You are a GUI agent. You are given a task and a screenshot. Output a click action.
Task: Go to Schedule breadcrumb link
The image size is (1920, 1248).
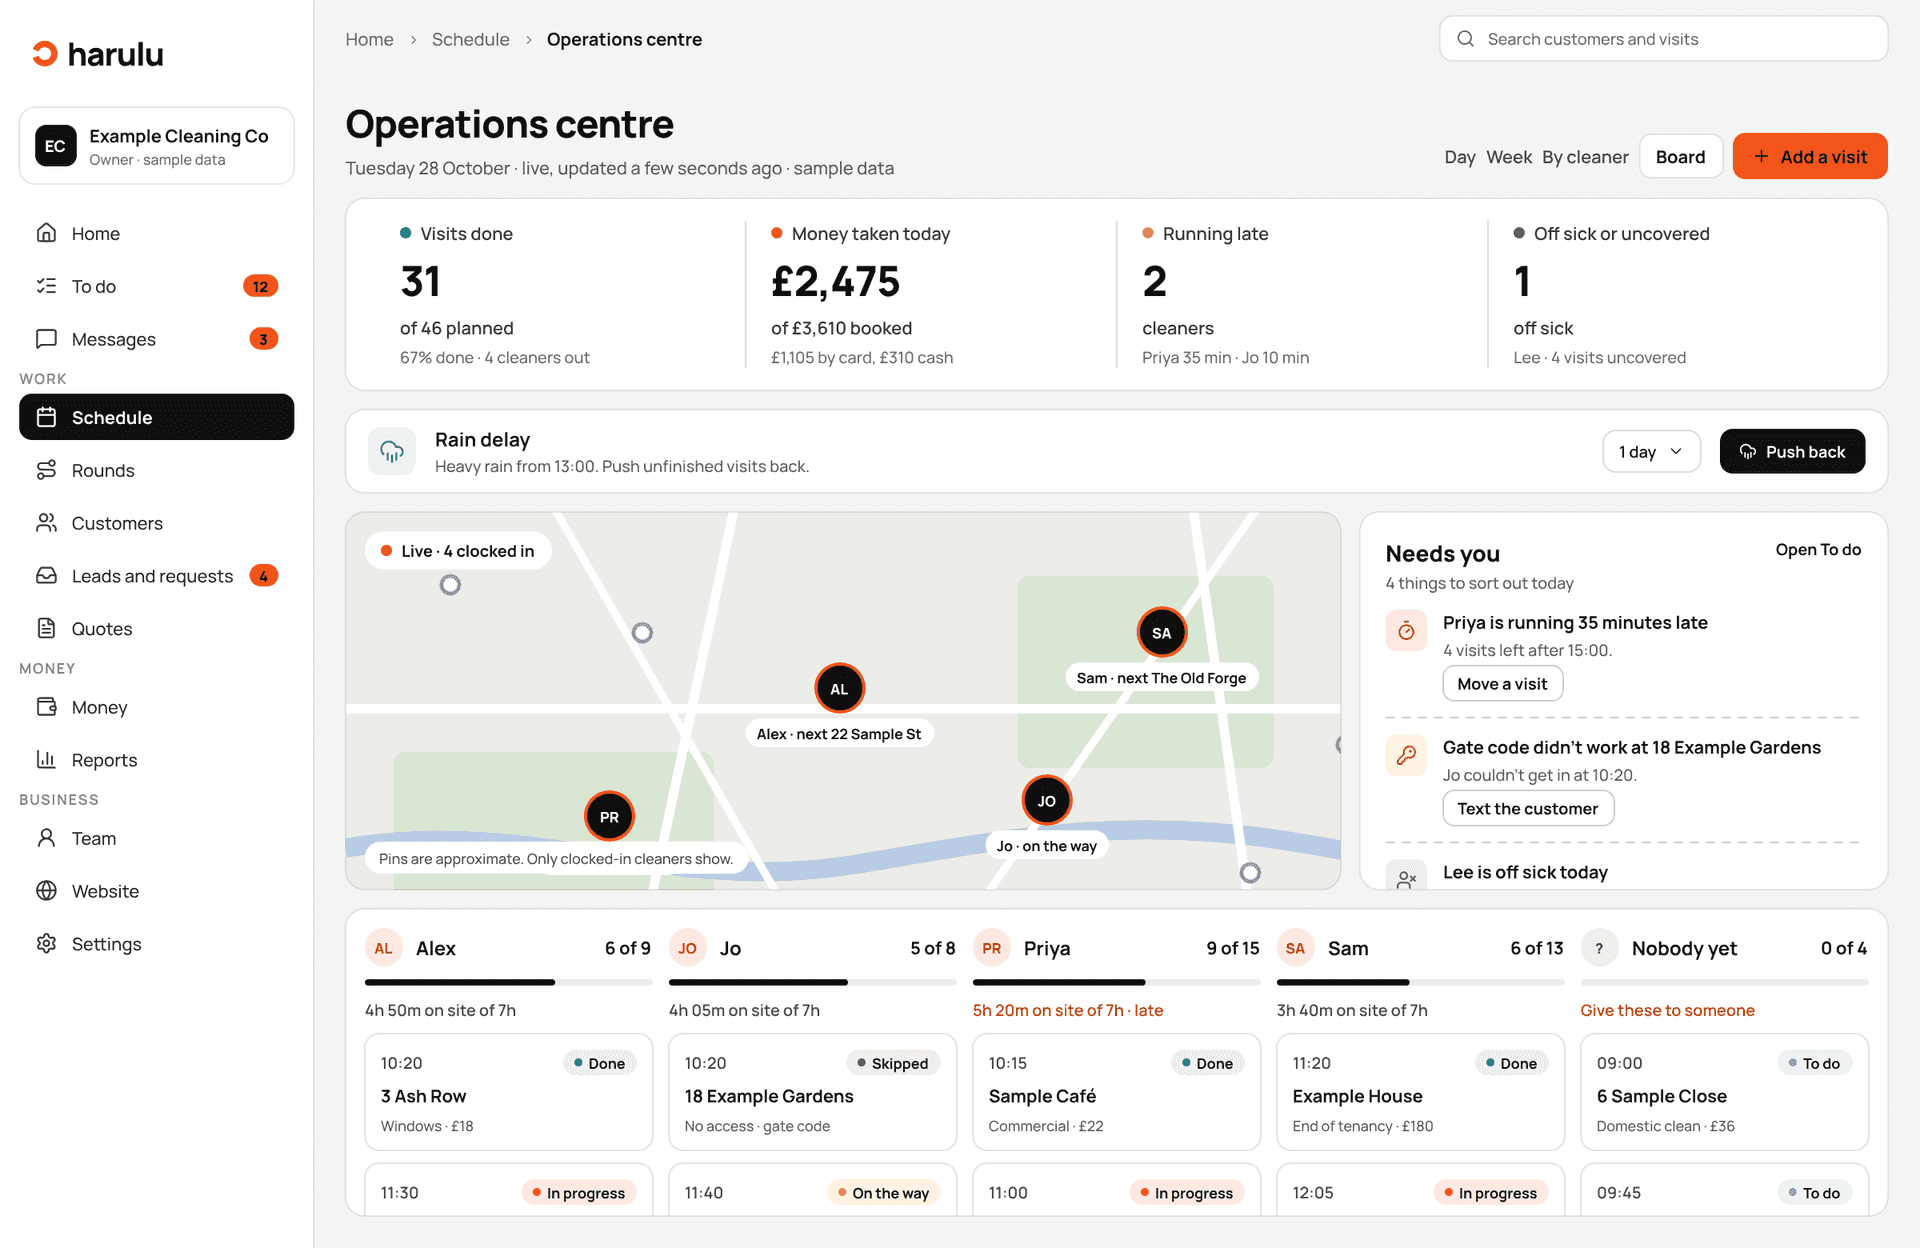(x=471, y=39)
